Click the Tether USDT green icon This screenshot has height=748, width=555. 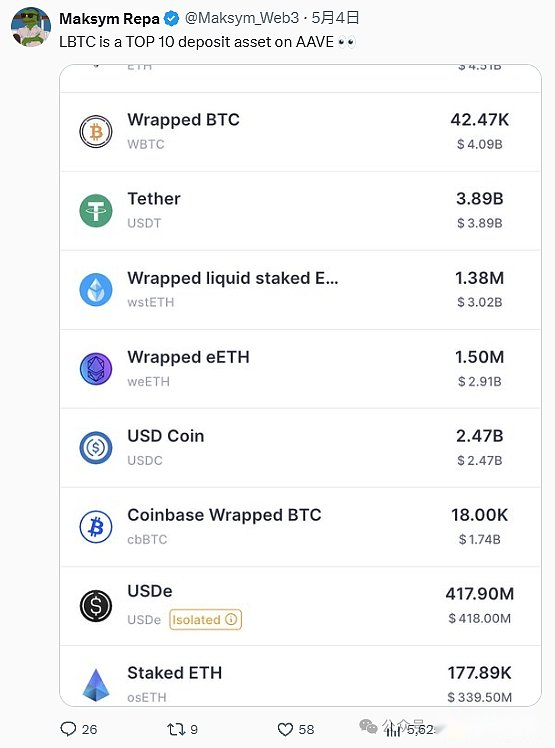[95, 211]
